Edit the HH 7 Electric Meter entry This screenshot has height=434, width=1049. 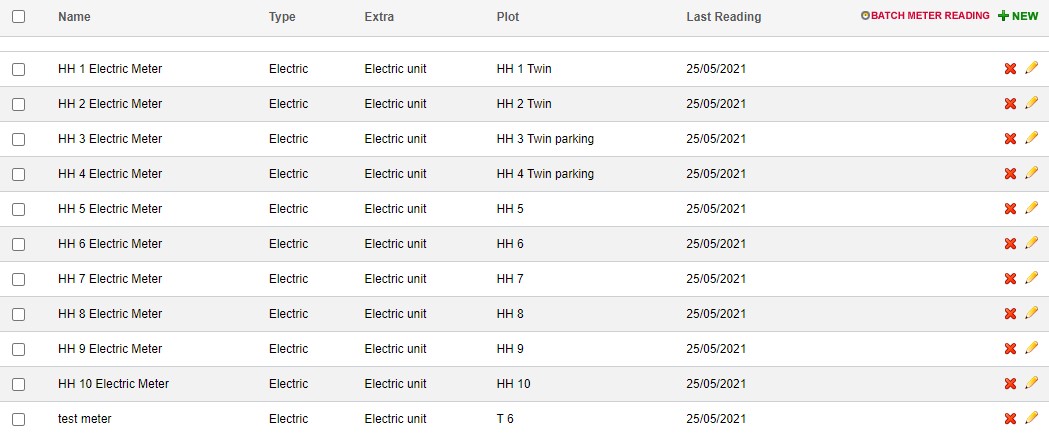[1032, 278]
